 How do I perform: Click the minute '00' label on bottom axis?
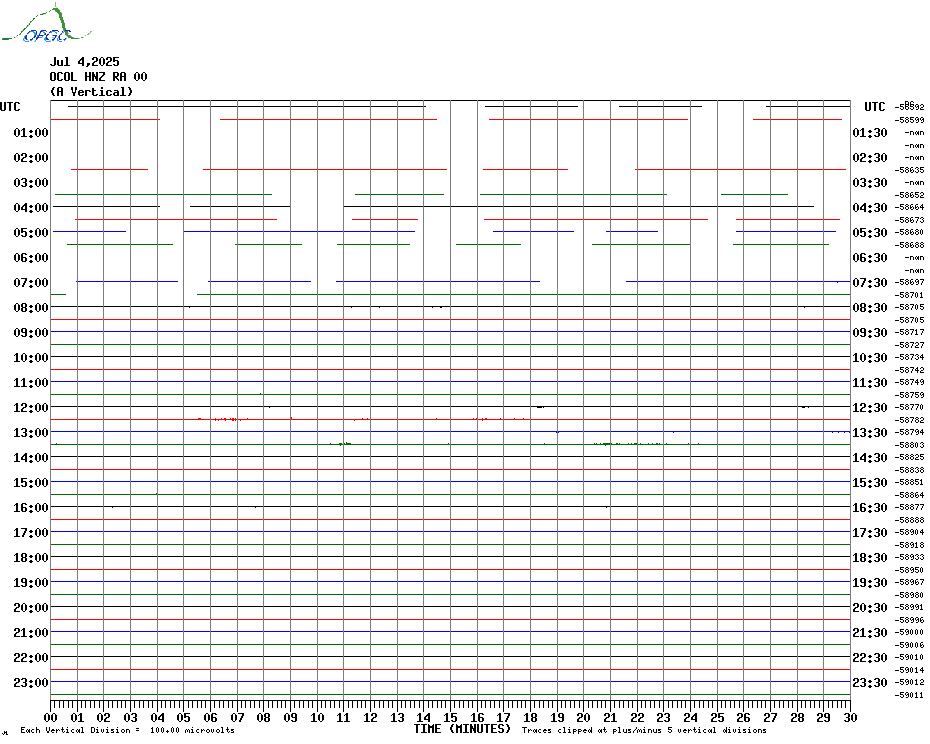point(50,718)
